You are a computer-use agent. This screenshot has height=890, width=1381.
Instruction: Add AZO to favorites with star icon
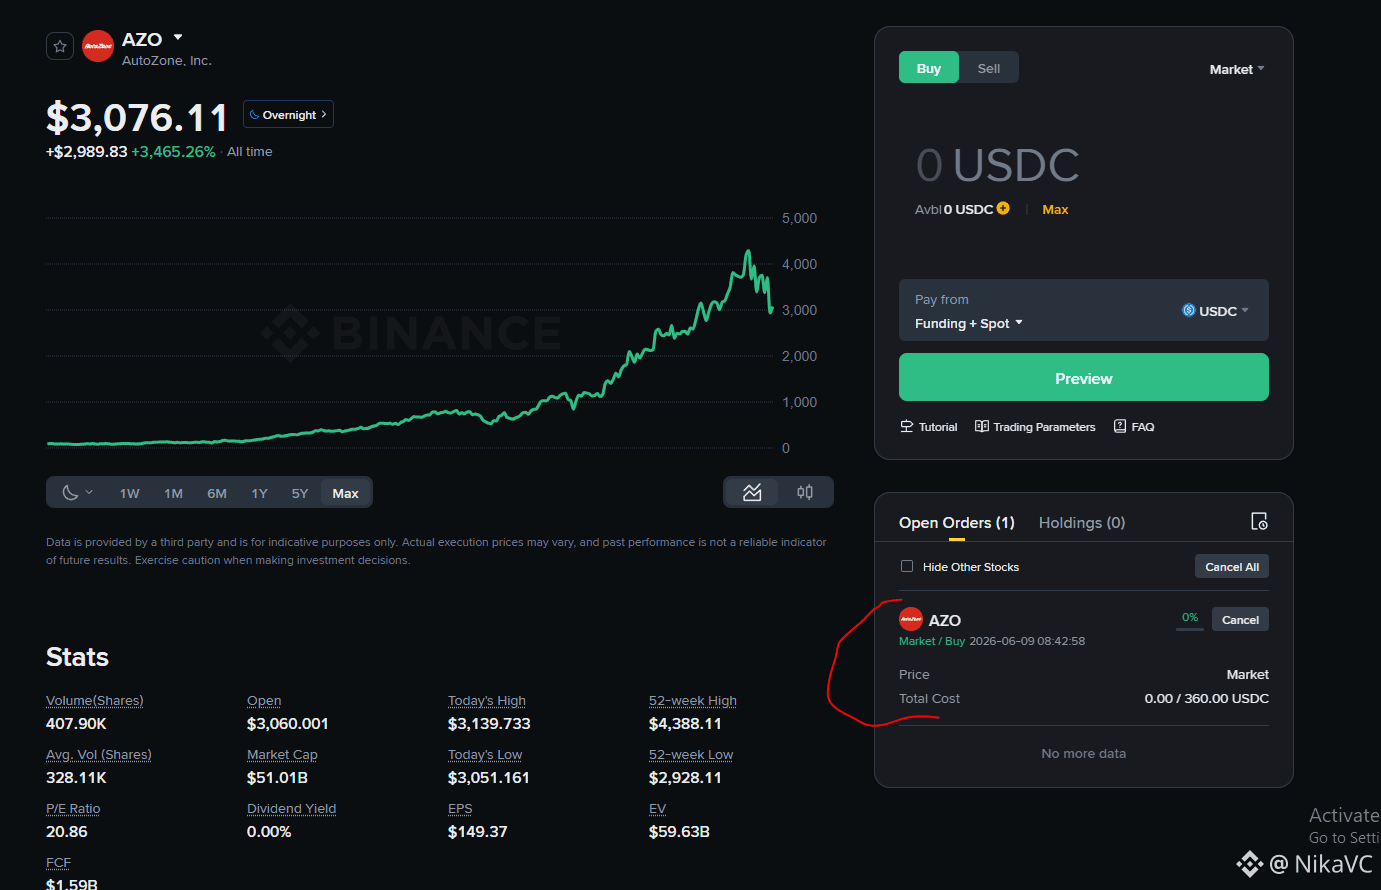(60, 46)
